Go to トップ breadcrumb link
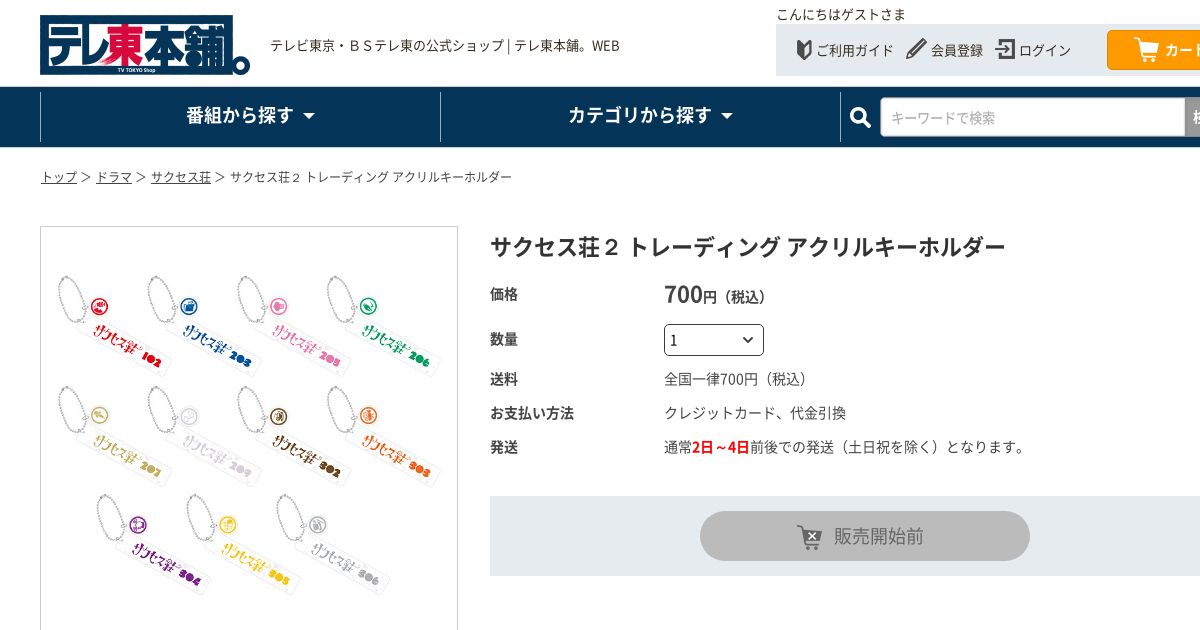This screenshot has height=630, width=1200. (x=59, y=177)
